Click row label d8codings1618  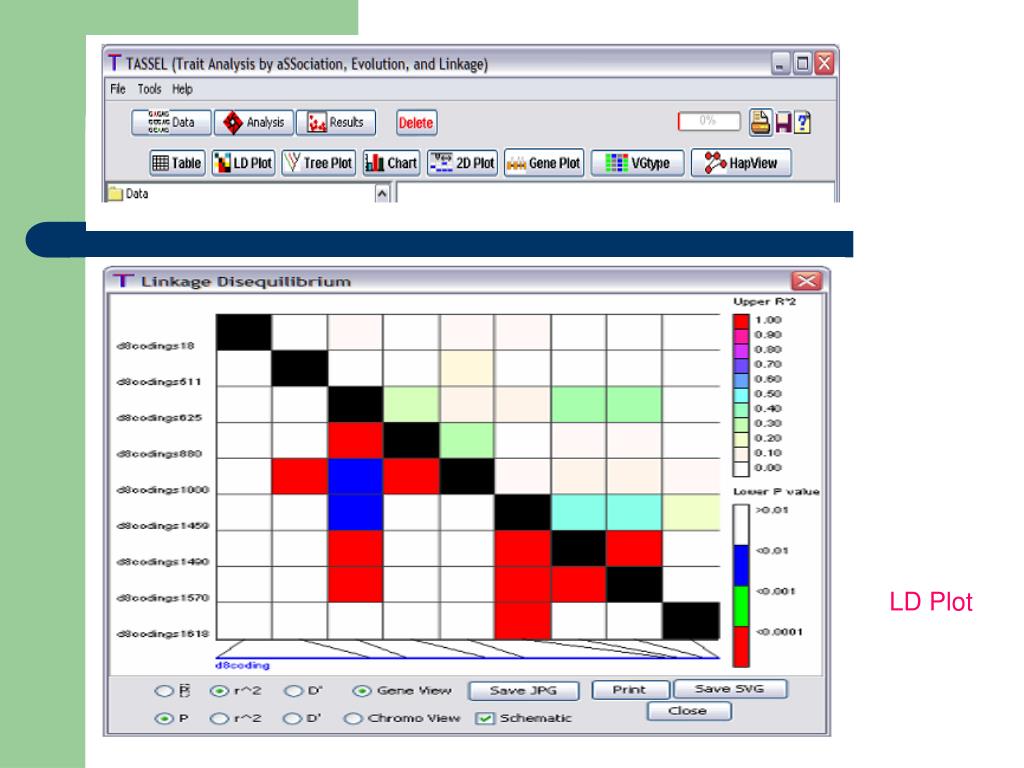(x=163, y=633)
